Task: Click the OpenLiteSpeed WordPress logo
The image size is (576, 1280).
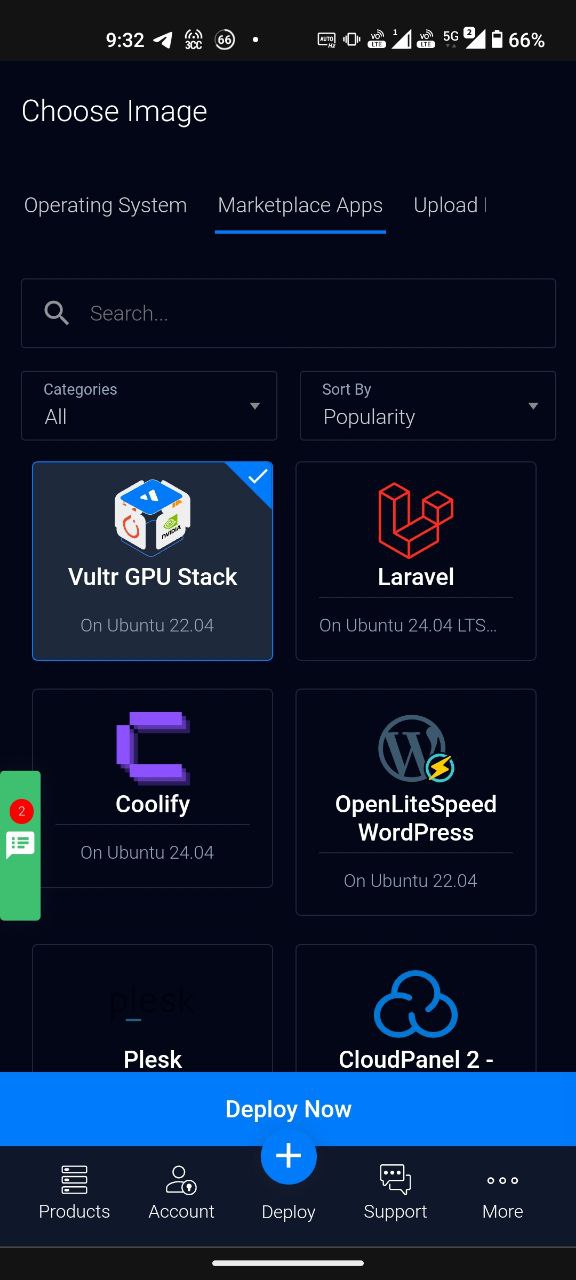Action: [x=415, y=748]
